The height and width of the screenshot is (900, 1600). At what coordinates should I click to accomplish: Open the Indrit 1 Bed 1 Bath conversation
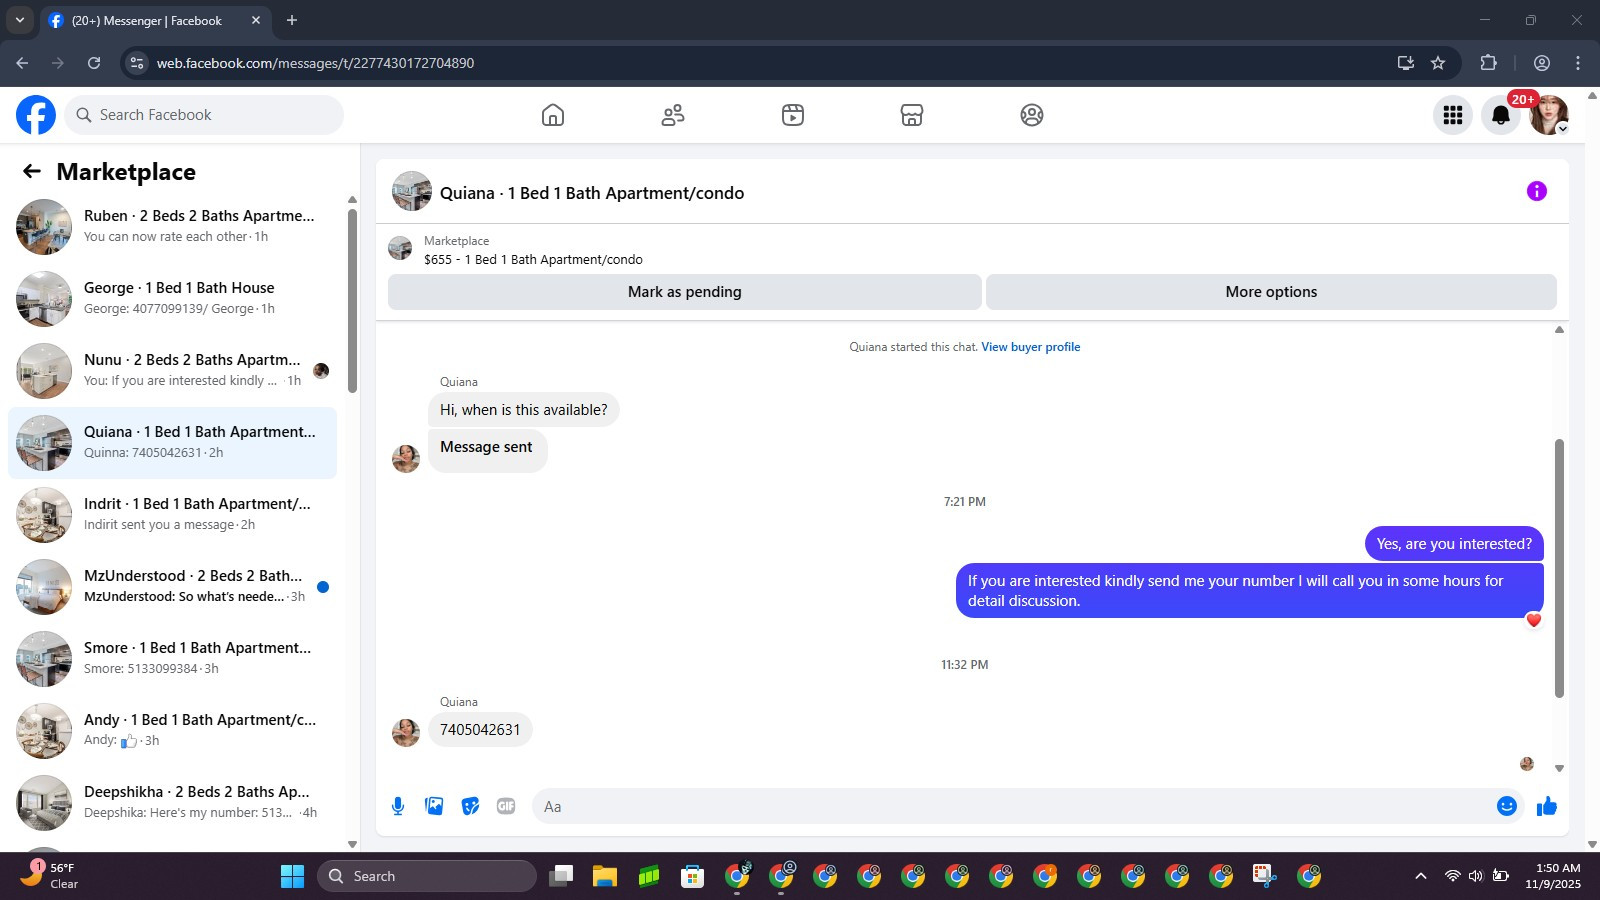pyautogui.click(x=172, y=515)
